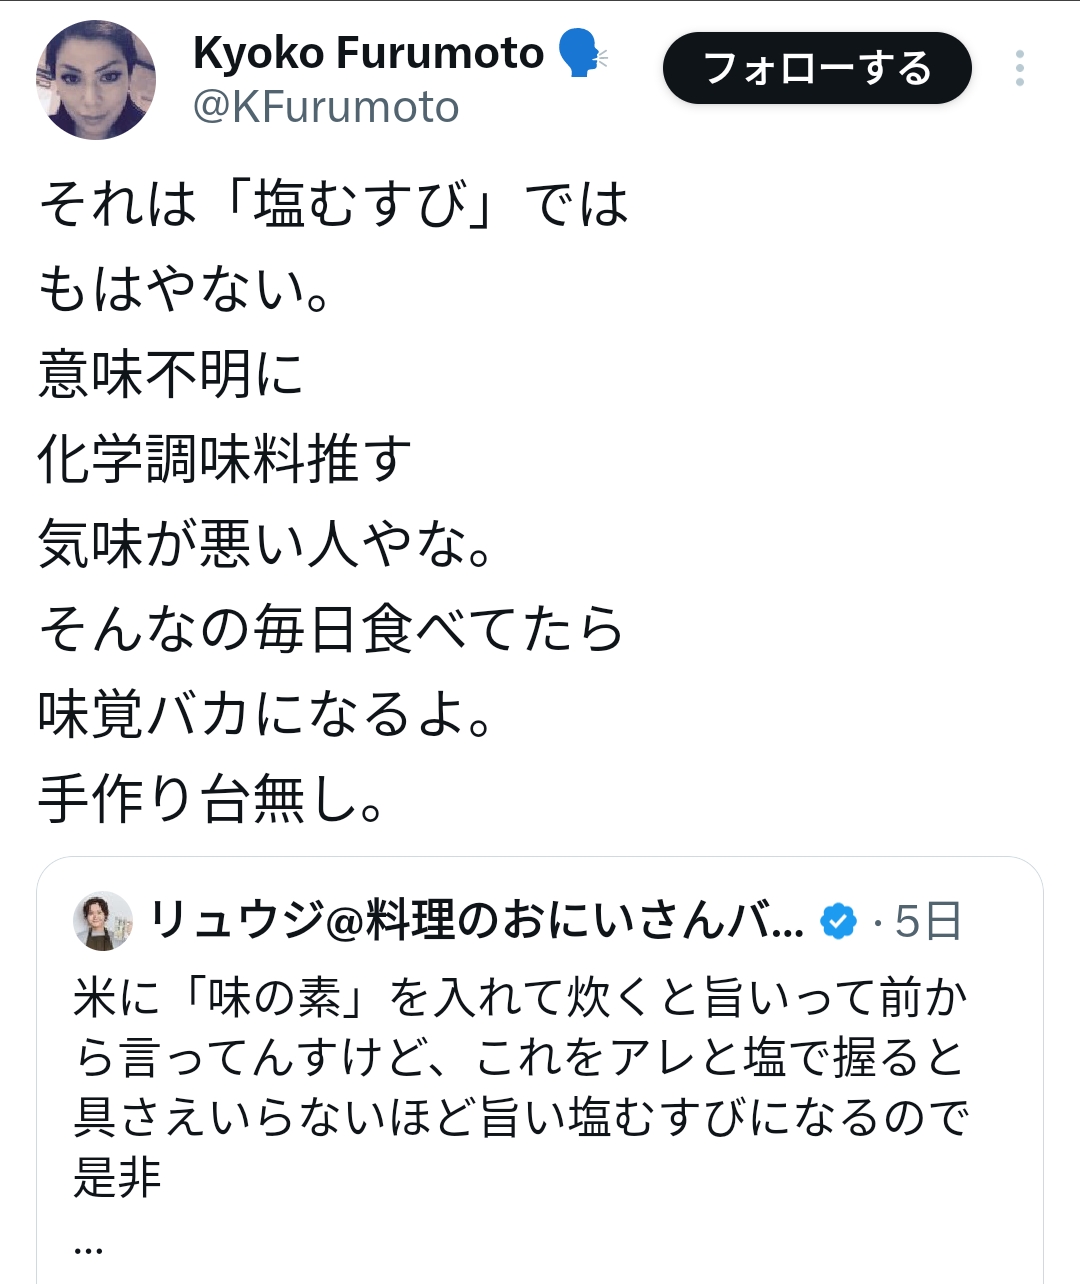Tap the フォローする button

point(817,68)
